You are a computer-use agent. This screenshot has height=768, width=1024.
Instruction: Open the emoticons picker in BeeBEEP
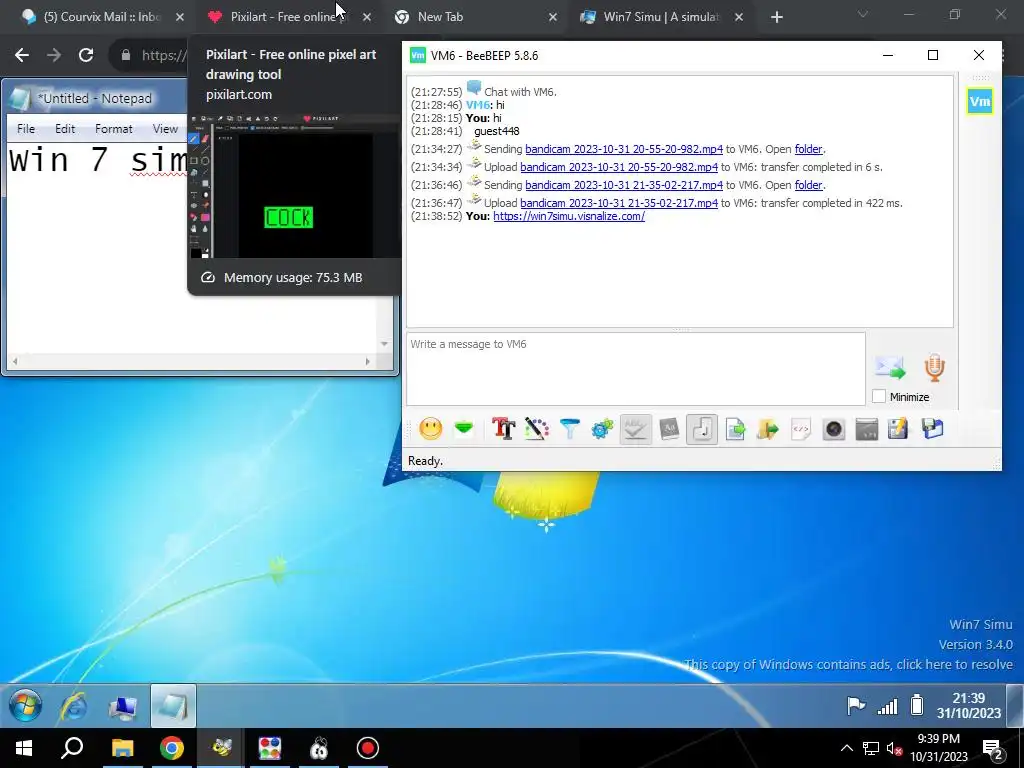(430, 429)
